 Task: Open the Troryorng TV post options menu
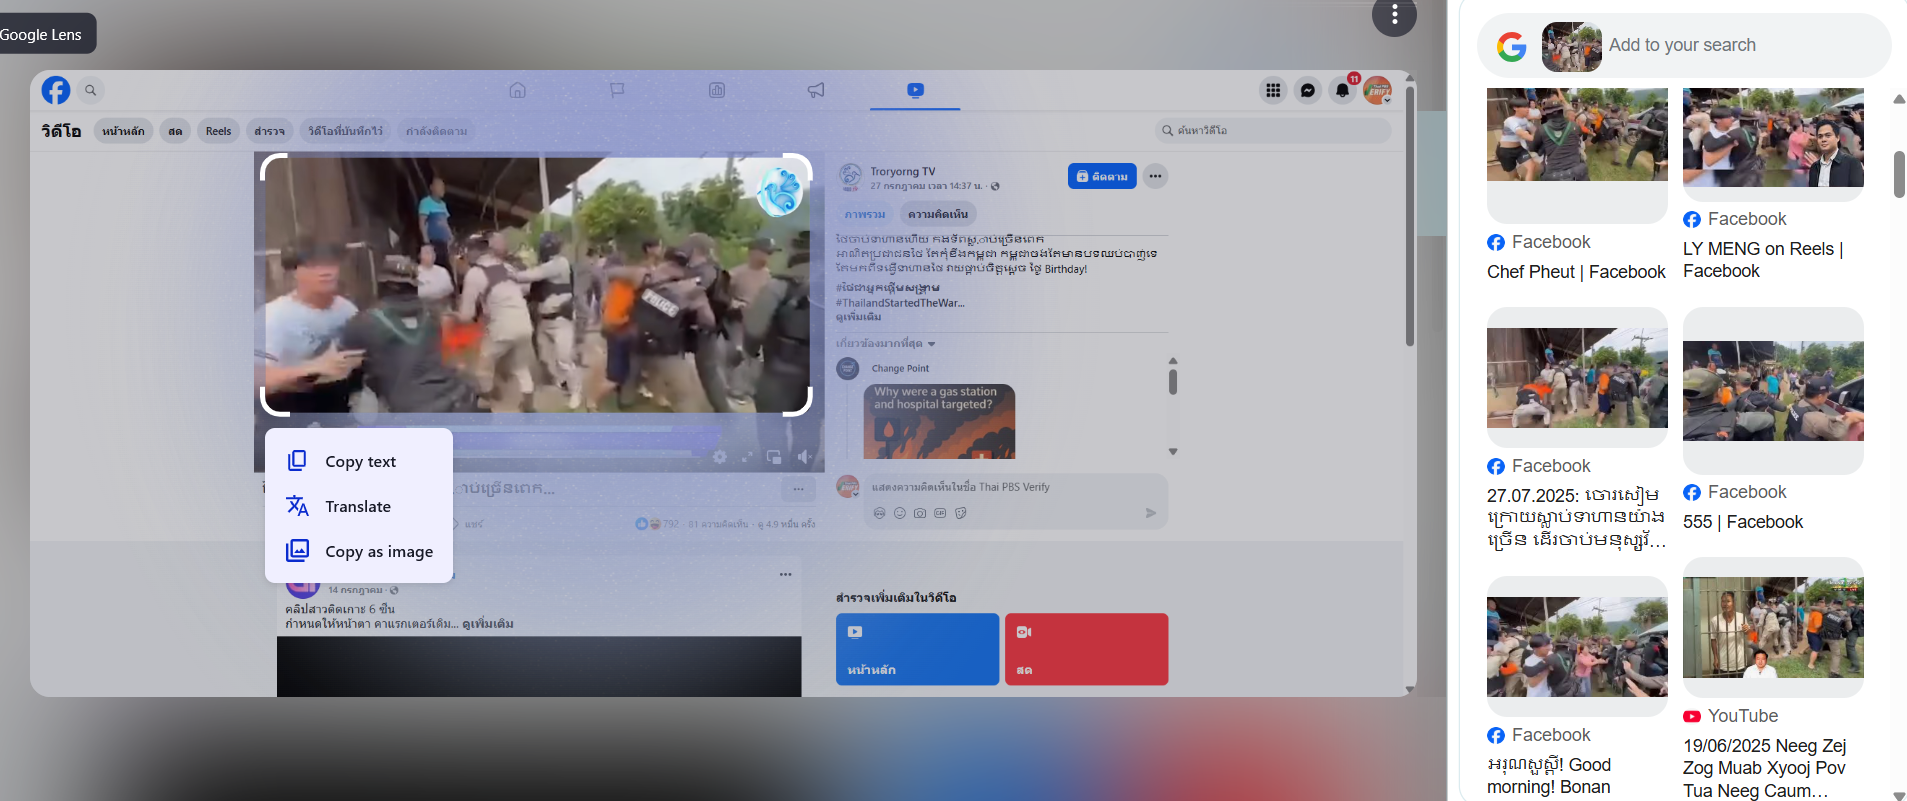coord(1155,176)
